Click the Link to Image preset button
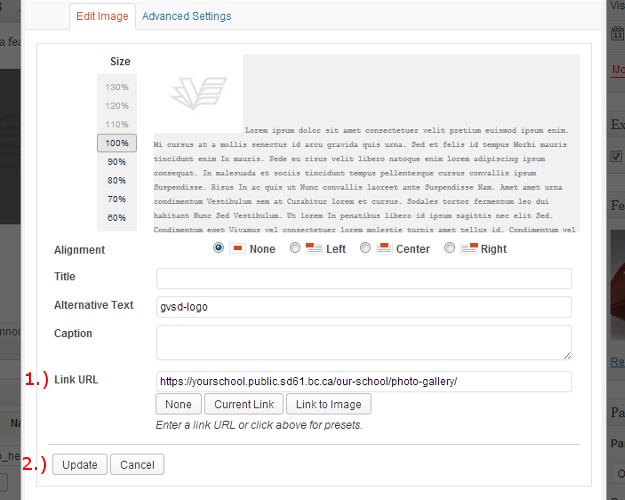The height and width of the screenshot is (500, 625). click(x=328, y=404)
